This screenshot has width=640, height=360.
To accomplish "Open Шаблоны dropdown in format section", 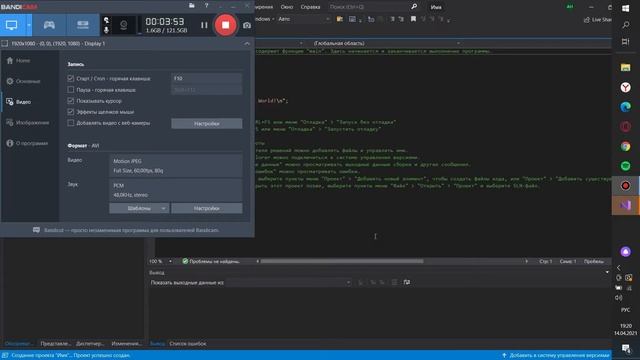I will pos(139,208).
